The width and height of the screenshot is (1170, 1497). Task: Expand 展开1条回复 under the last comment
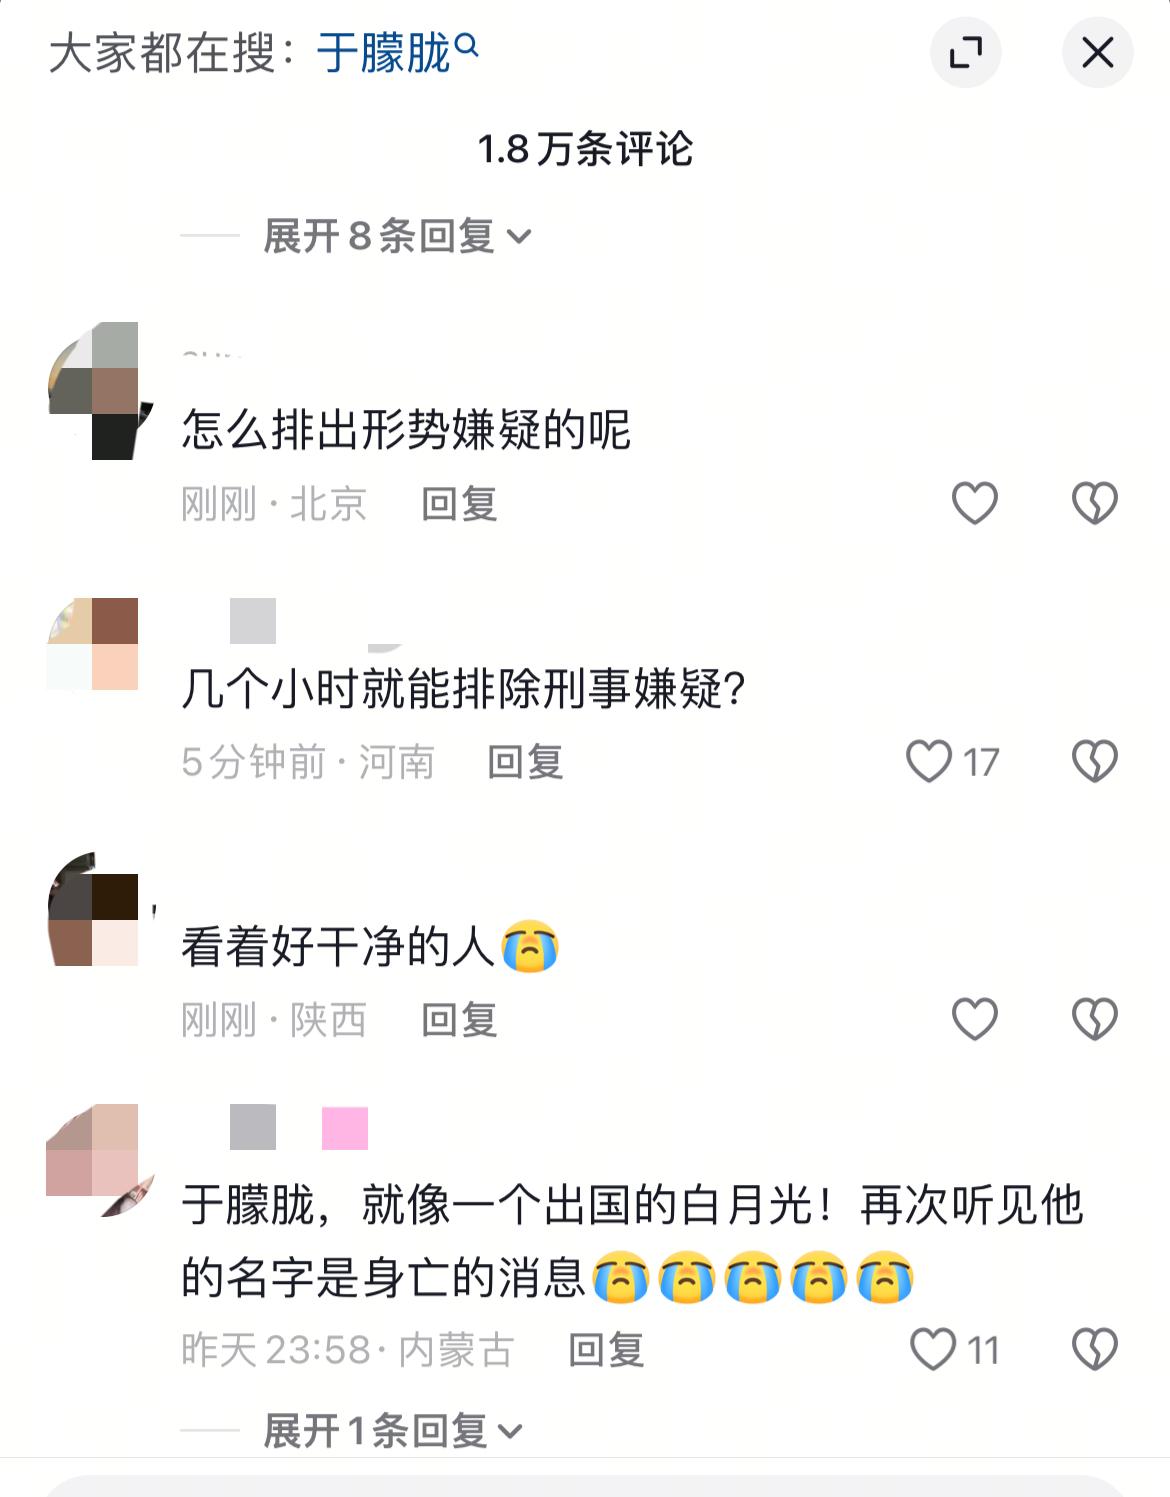(x=393, y=1431)
